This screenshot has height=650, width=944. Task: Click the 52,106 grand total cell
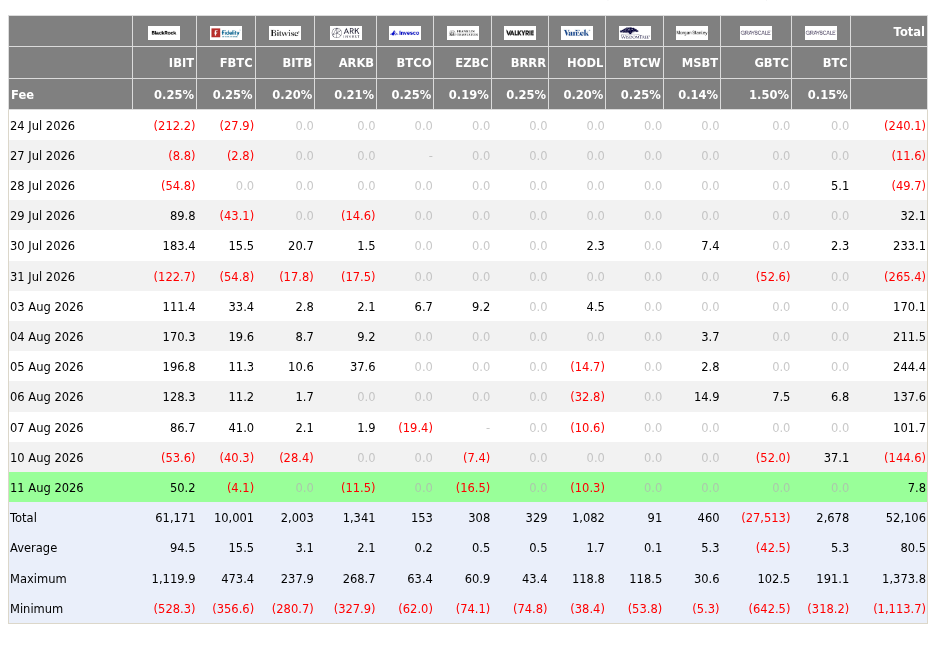tap(905, 518)
